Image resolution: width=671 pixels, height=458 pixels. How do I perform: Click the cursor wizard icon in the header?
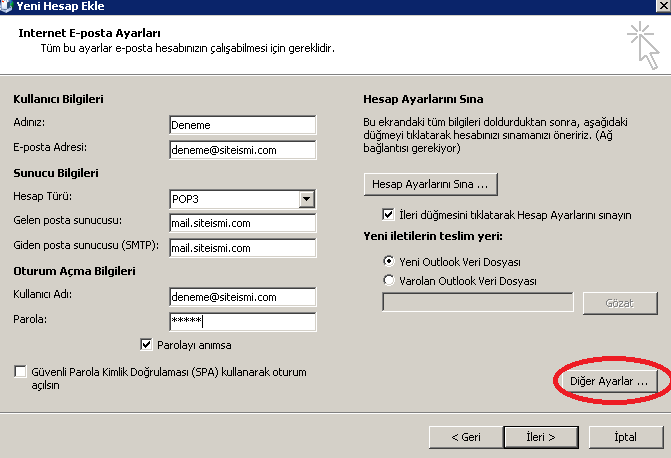click(643, 46)
